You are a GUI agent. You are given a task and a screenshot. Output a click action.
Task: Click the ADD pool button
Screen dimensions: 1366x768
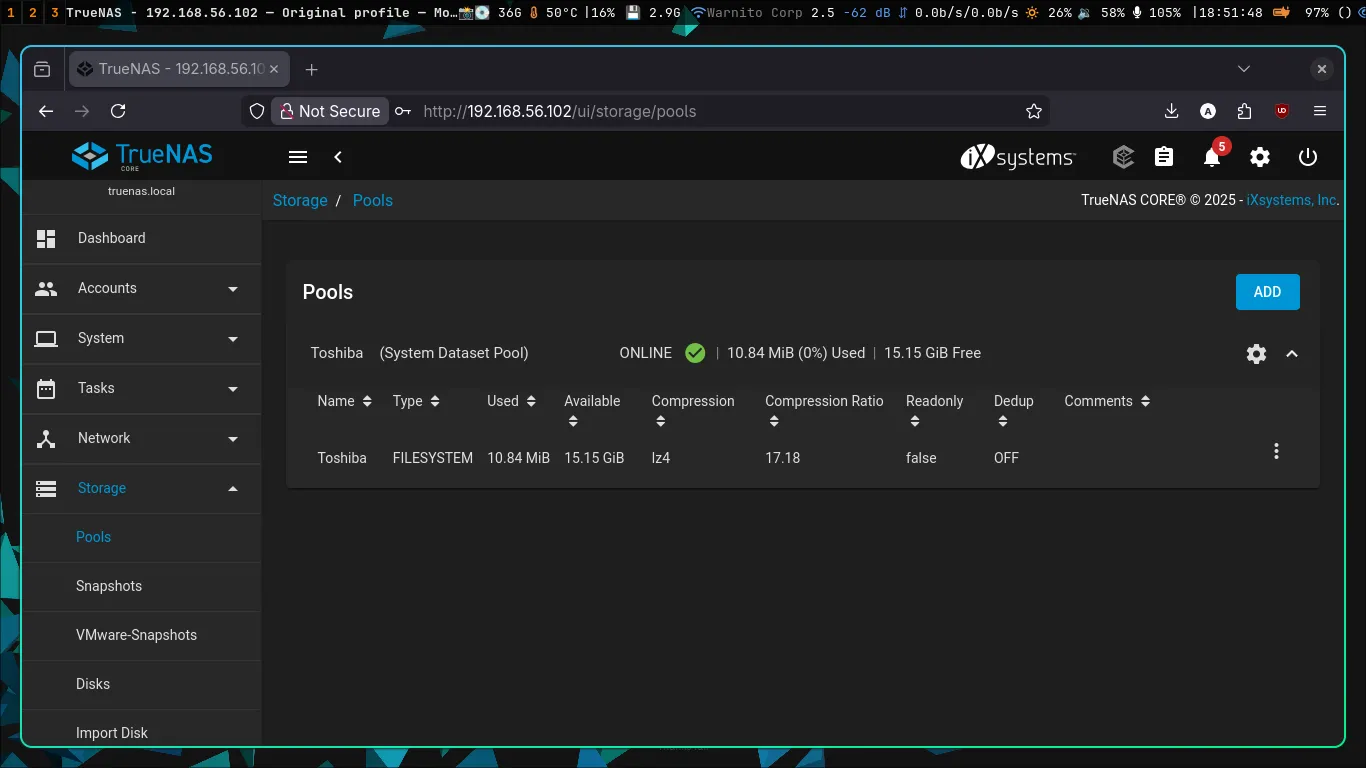pos(1267,292)
